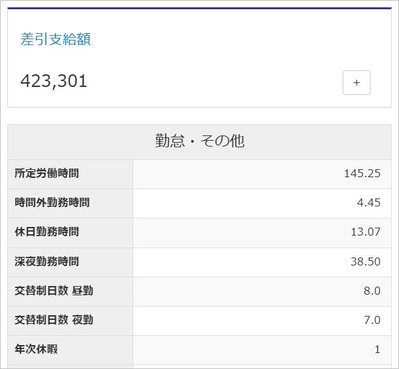Click the value 7.0
Viewport: 399px width, 369px height.
coord(372,320)
